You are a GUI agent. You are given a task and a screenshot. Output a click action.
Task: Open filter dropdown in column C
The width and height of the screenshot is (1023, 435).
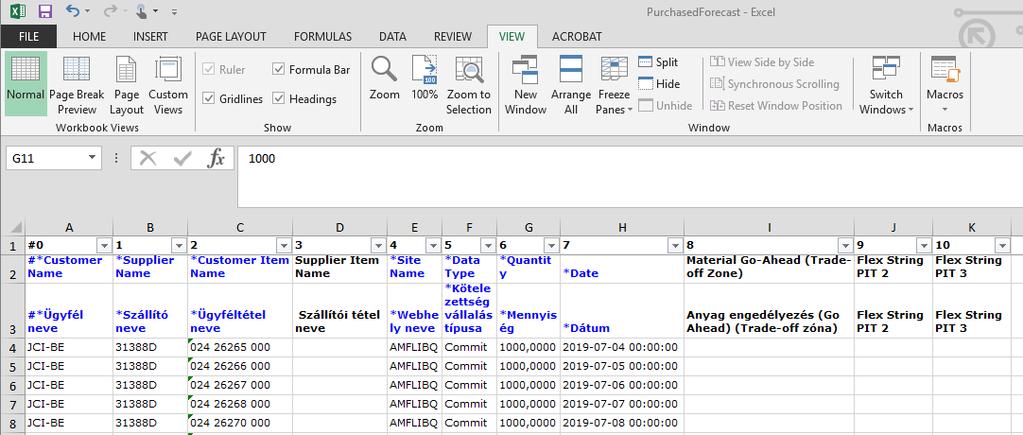284,245
